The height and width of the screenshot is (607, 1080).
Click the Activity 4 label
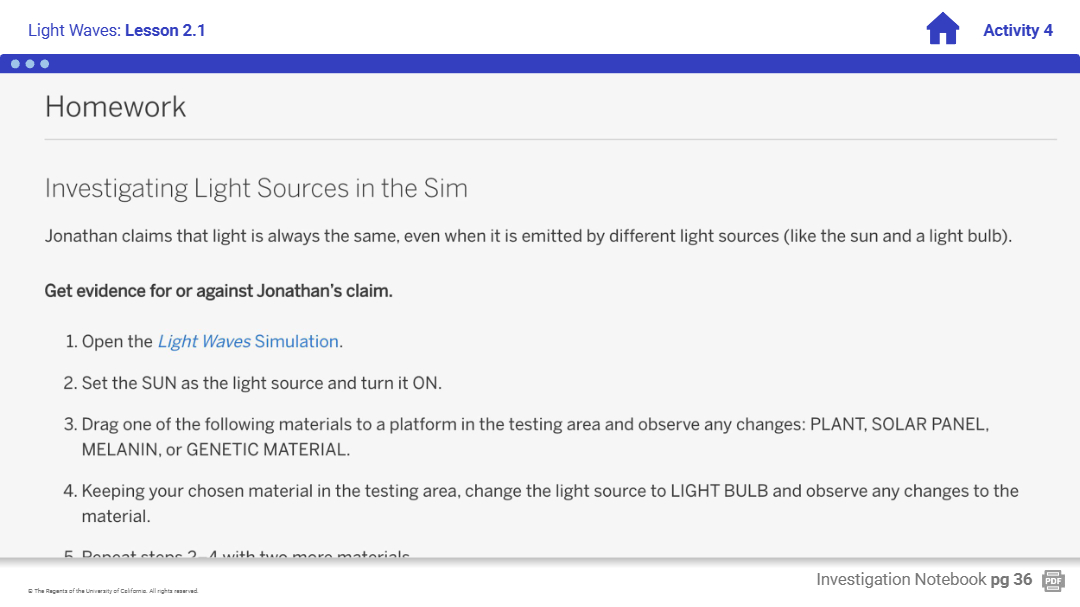(1017, 30)
